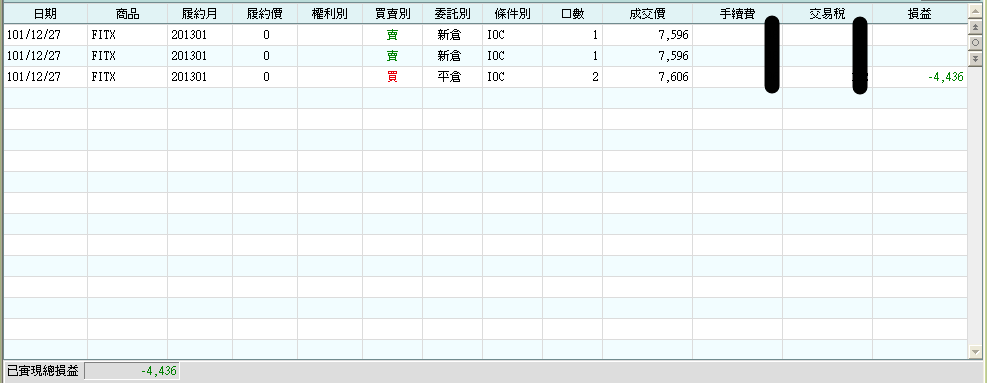The width and height of the screenshot is (987, 383).
Task: Click the scroll-down arrow at scrollbar bottom
Action: pyautogui.click(x=975, y=352)
